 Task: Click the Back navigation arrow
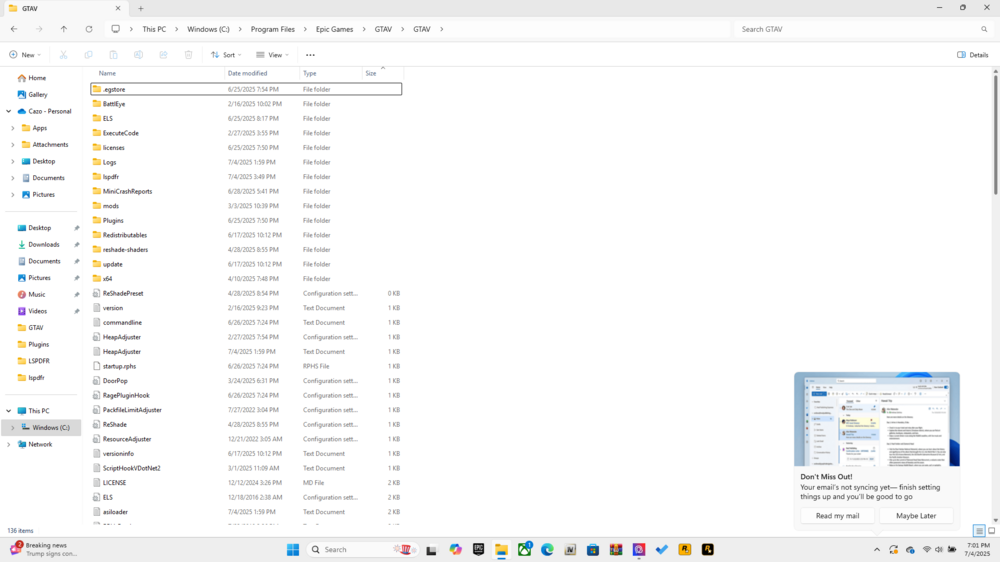coord(14,29)
